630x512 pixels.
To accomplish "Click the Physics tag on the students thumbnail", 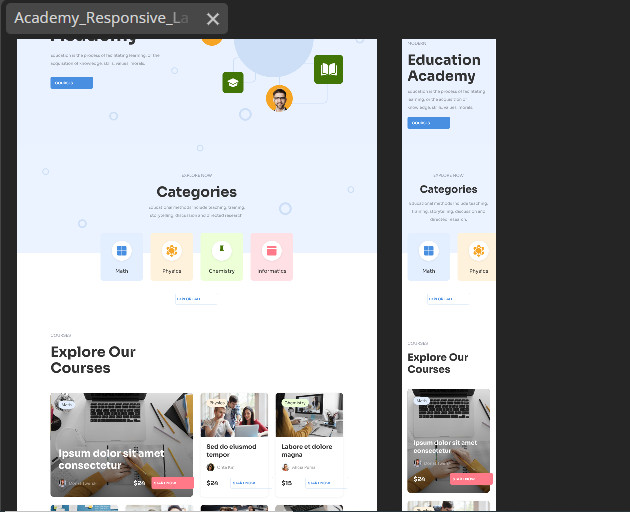I will (x=217, y=403).
